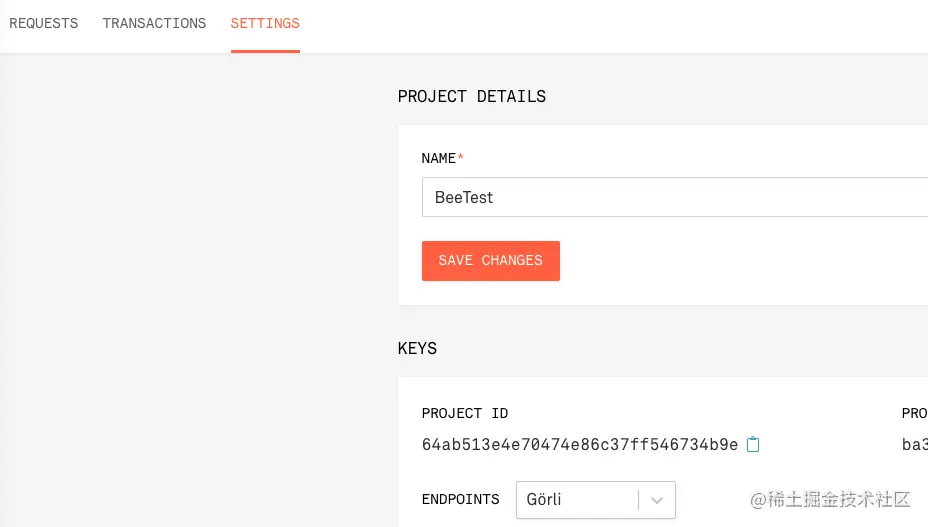Click the KEYS section heading
This screenshot has width=928, height=527.
pyautogui.click(x=417, y=349)
